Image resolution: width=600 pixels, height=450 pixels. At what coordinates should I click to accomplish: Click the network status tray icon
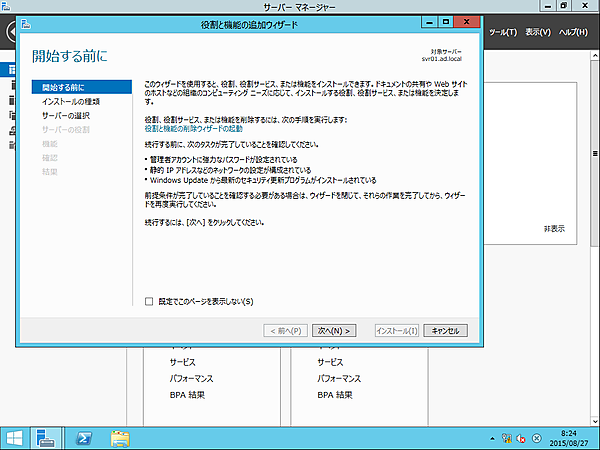point(507,439)
